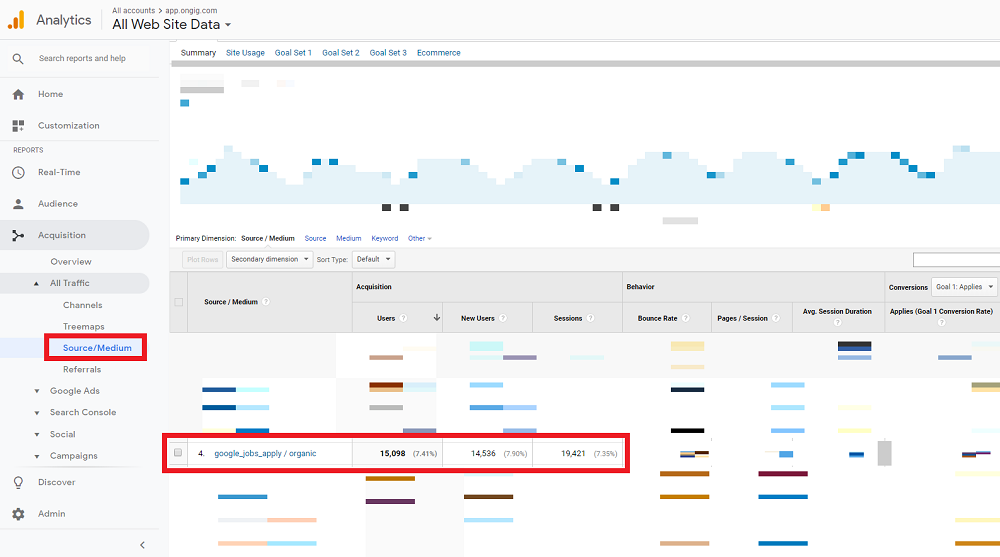
Task: Switch to the Site Usage tab
Action: pyautogui.click(x=246, y=53)
